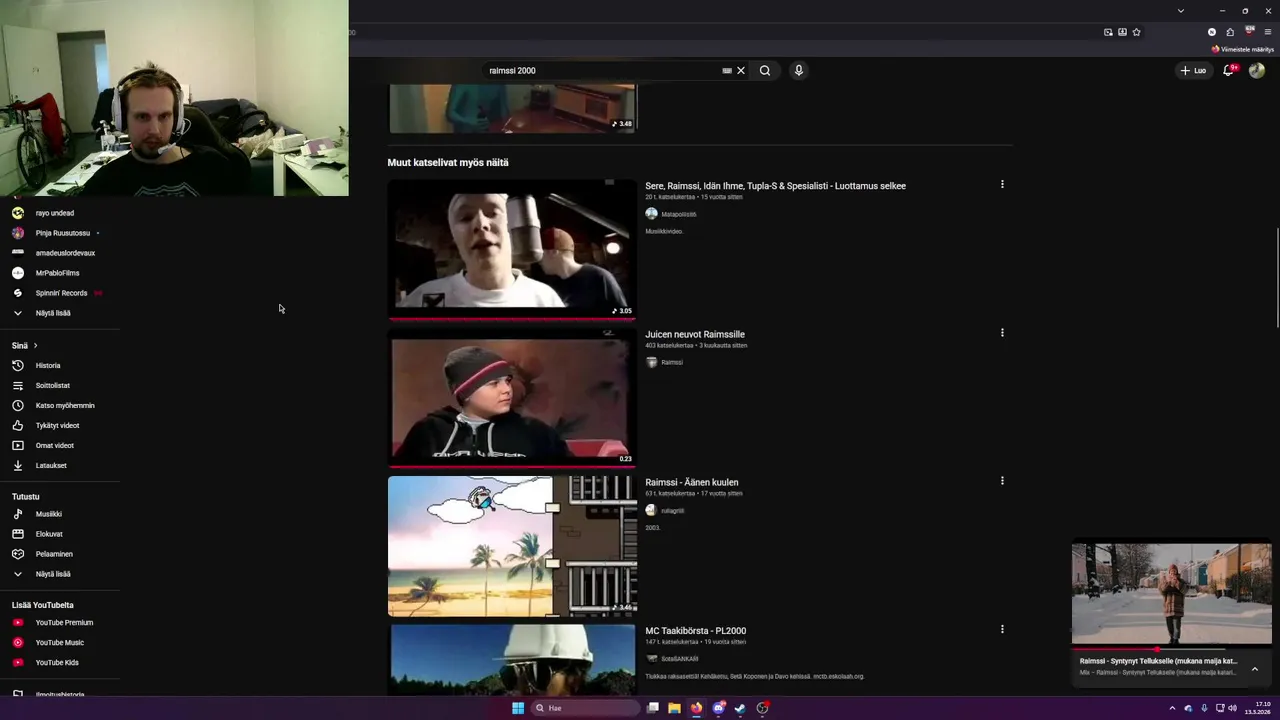Open YouTube notifications bell

pos(1228,70)
